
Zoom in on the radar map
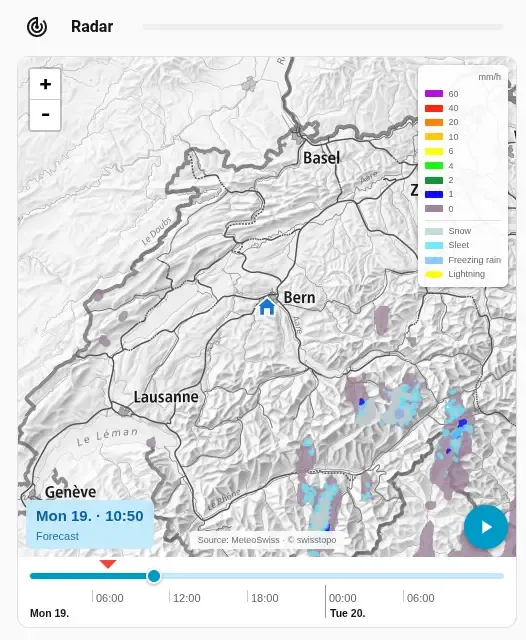tap(45, 84)
